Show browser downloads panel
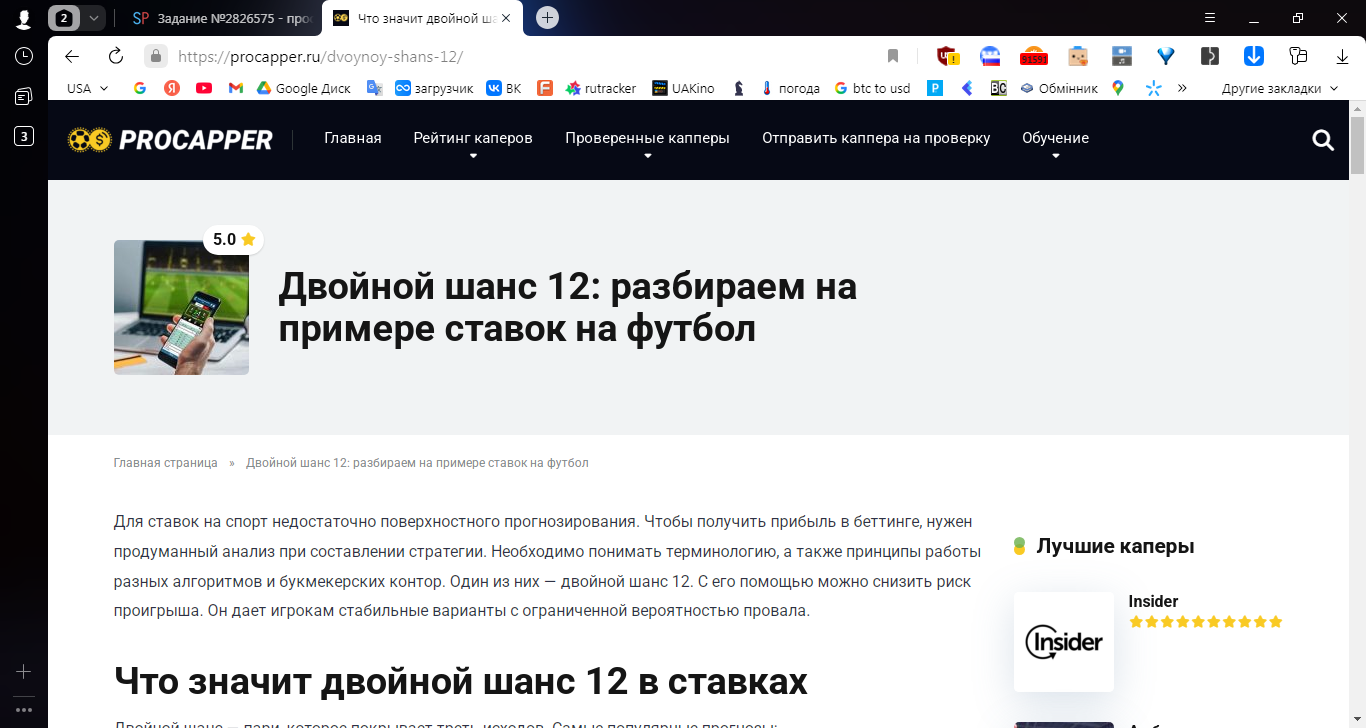Image resolution: width=1366 pixels, height=728 pixels. pos(1342,56)
